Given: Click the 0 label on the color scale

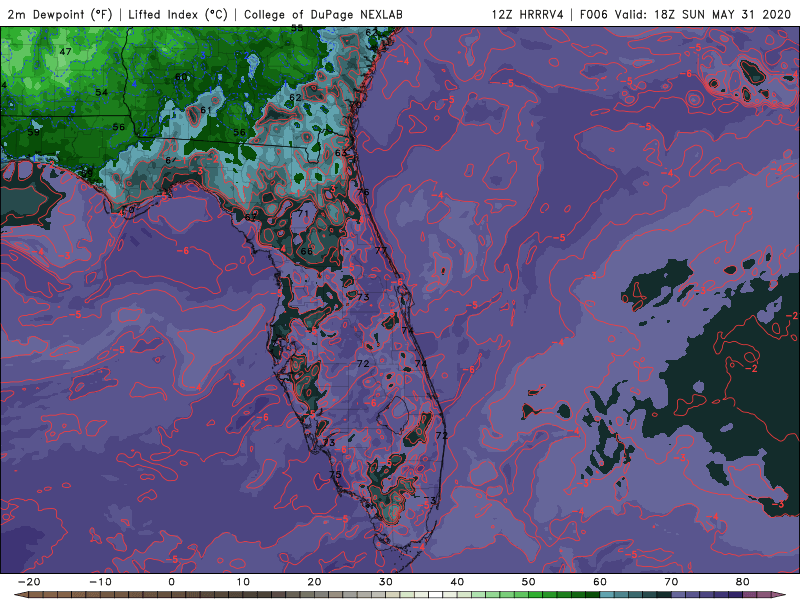Looking at the screenshot, I should tap(171, 582).
